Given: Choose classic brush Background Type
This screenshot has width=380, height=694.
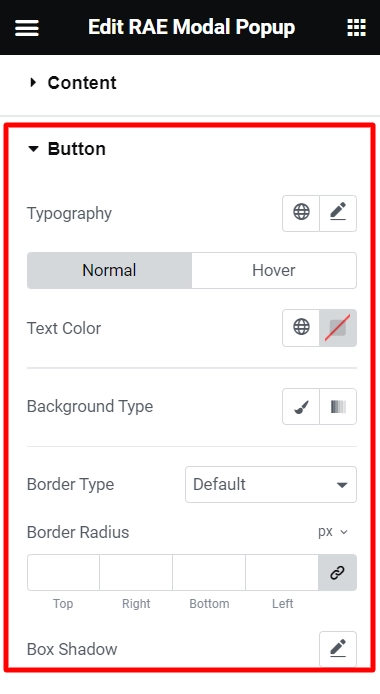Looking at the screenshot, I should click(x=301, y=406).
